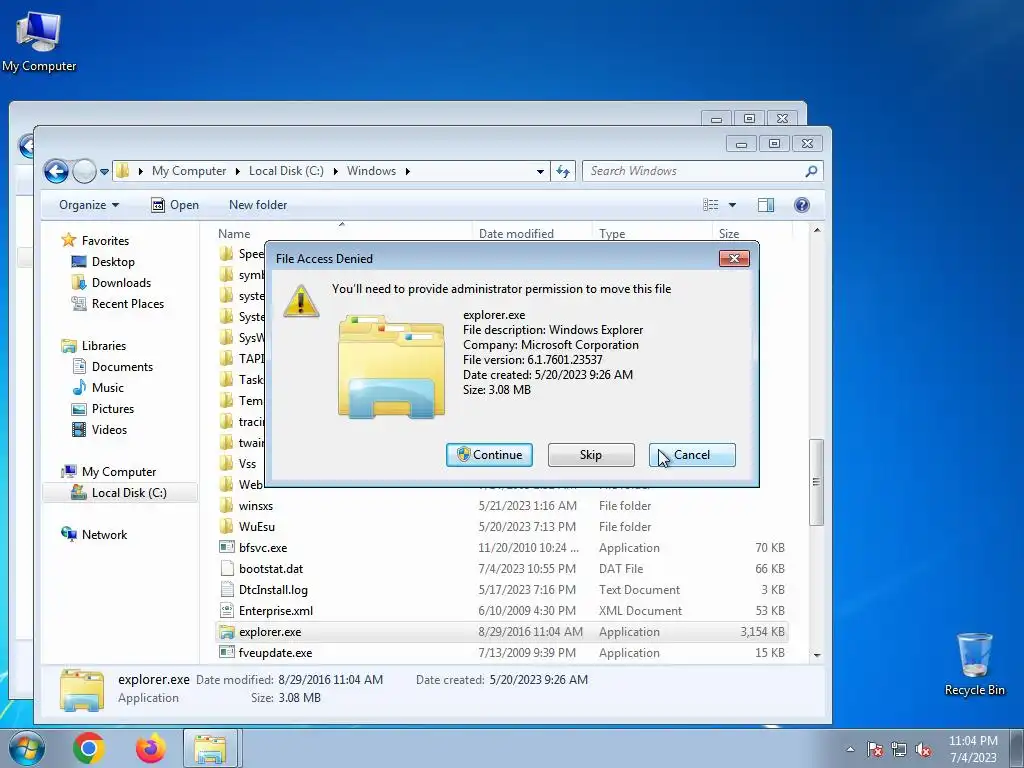Open Music library
Viewport: 1024px width, 768px height.
pyautogui.click(x=97, y=387)
